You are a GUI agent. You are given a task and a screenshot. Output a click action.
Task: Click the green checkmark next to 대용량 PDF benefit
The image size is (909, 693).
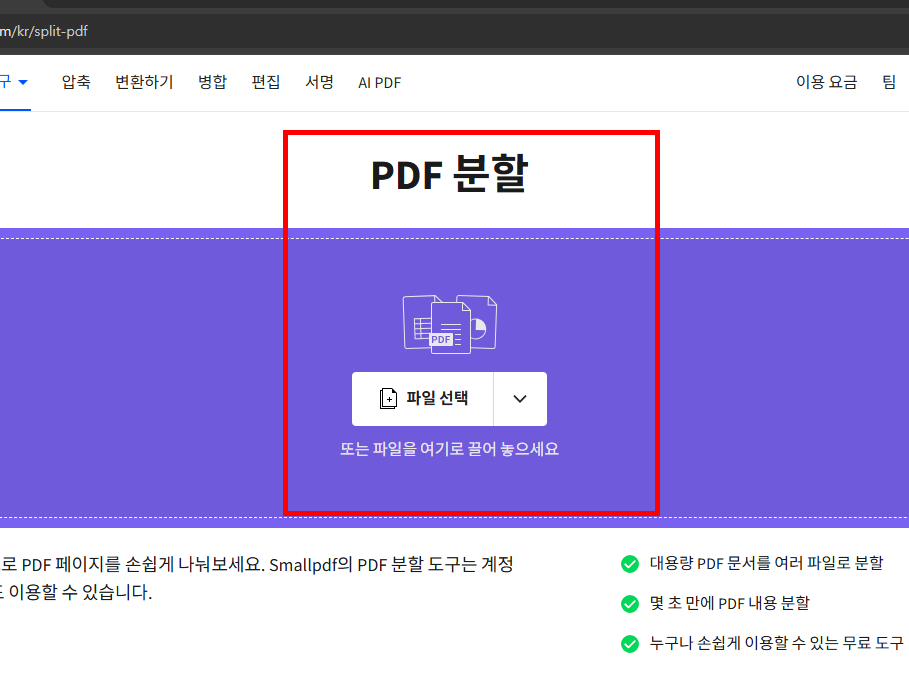click(630, 563)
